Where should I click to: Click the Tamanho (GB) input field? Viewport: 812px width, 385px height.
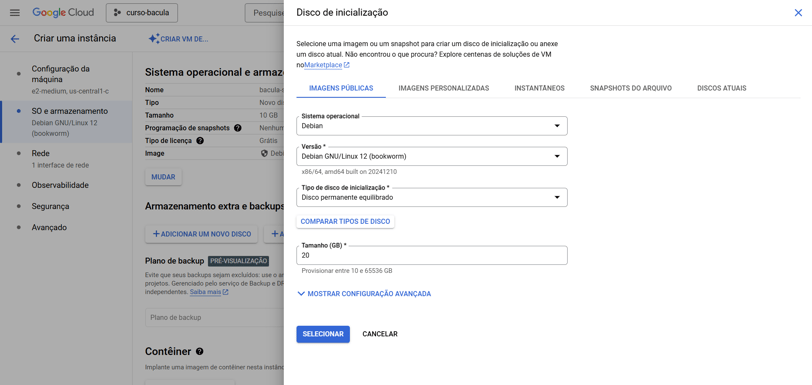tap(432, 255)
